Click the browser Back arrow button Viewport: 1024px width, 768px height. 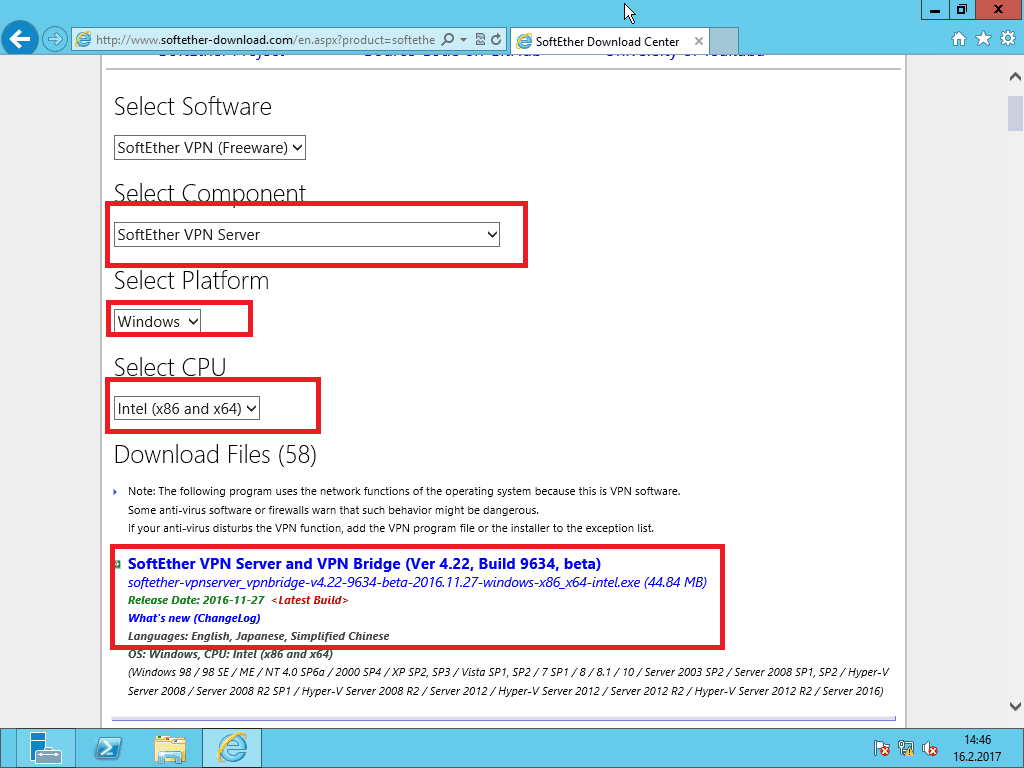20,40
